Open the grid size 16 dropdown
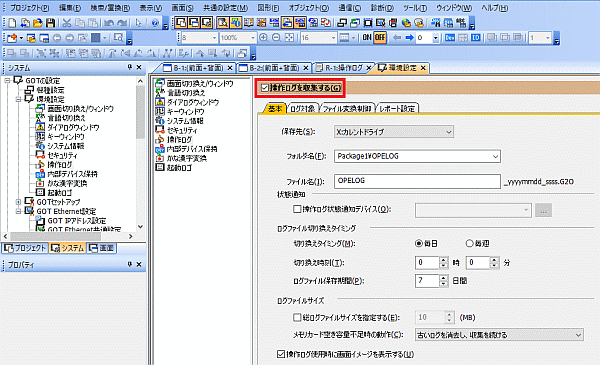This screenshot has width=600, height=365. (333, 37)
